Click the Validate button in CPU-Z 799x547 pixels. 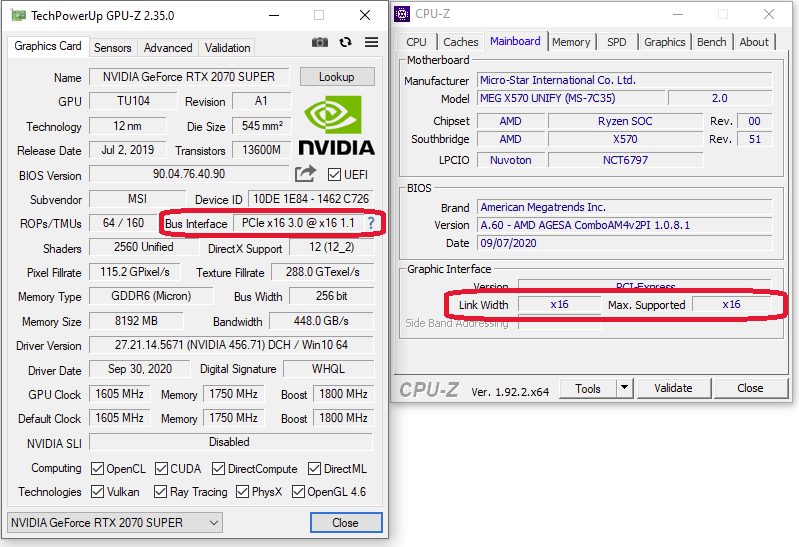673,388
